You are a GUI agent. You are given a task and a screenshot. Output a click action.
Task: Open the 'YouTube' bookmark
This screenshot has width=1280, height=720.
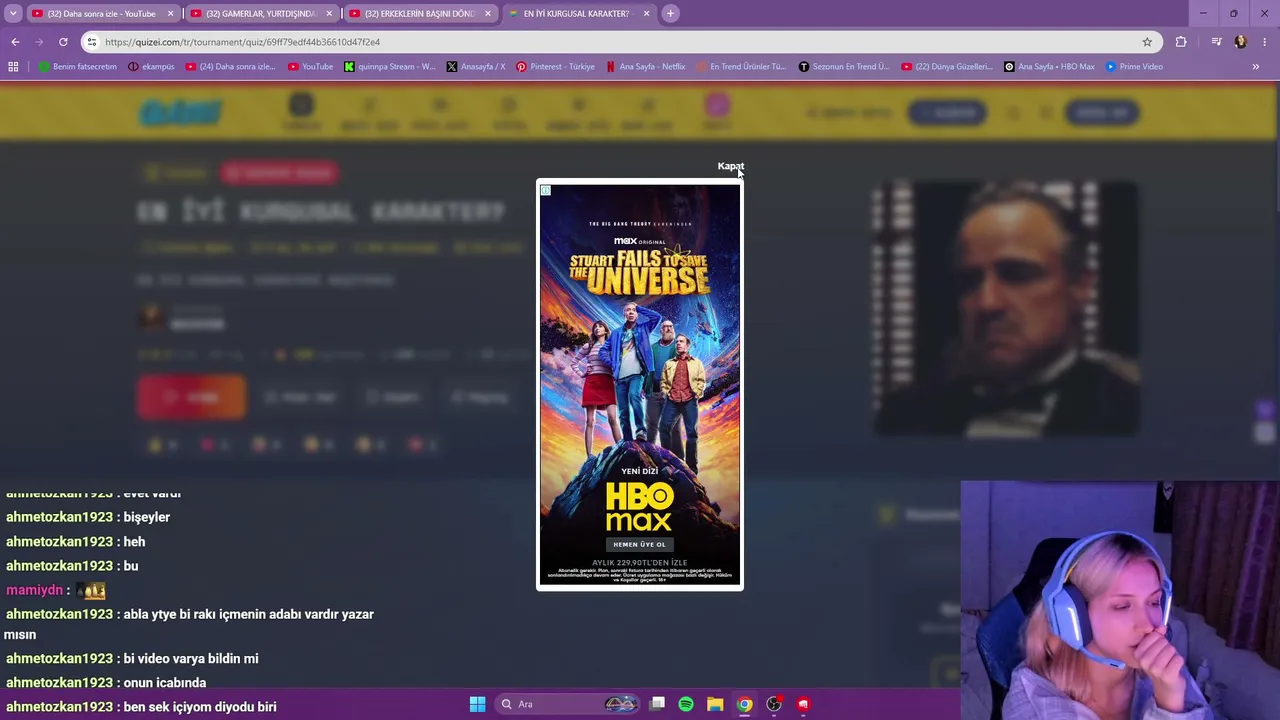tap(310, 67)
